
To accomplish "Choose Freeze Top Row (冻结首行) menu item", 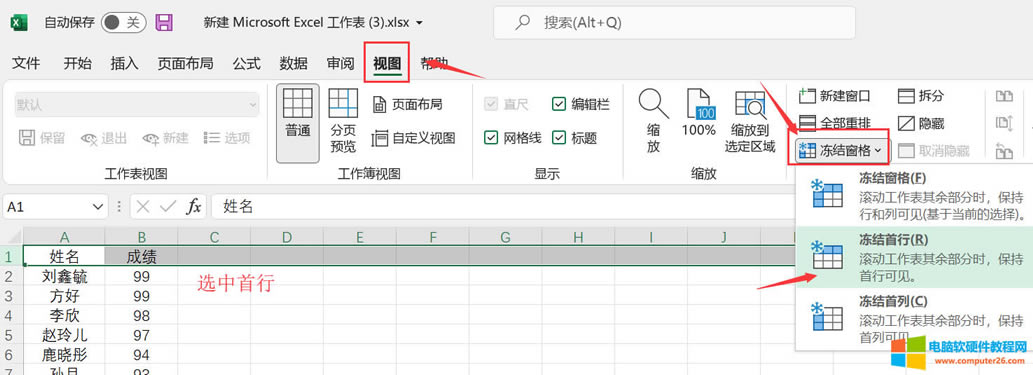I will 914,258.
